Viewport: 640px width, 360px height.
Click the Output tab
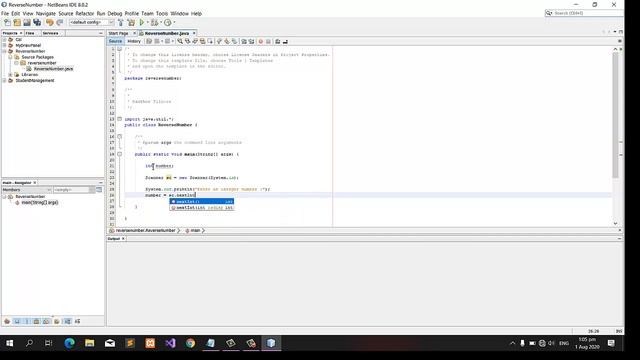(114, 239)
